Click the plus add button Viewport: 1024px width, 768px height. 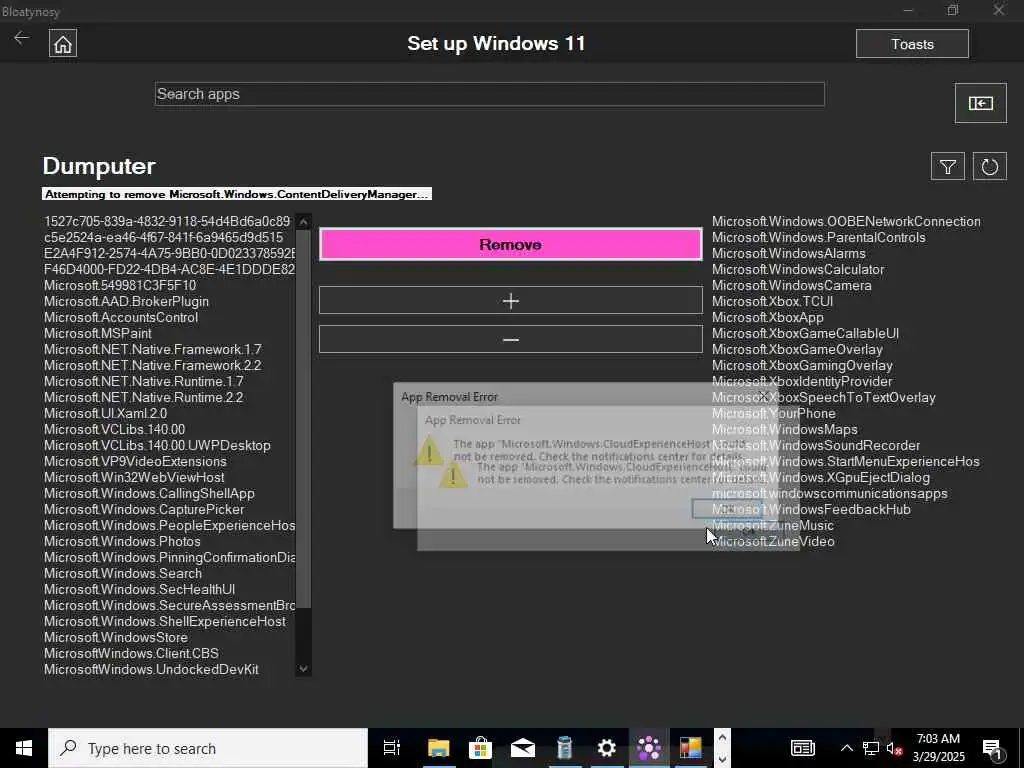pyautogui.click(x=511, y=300)
